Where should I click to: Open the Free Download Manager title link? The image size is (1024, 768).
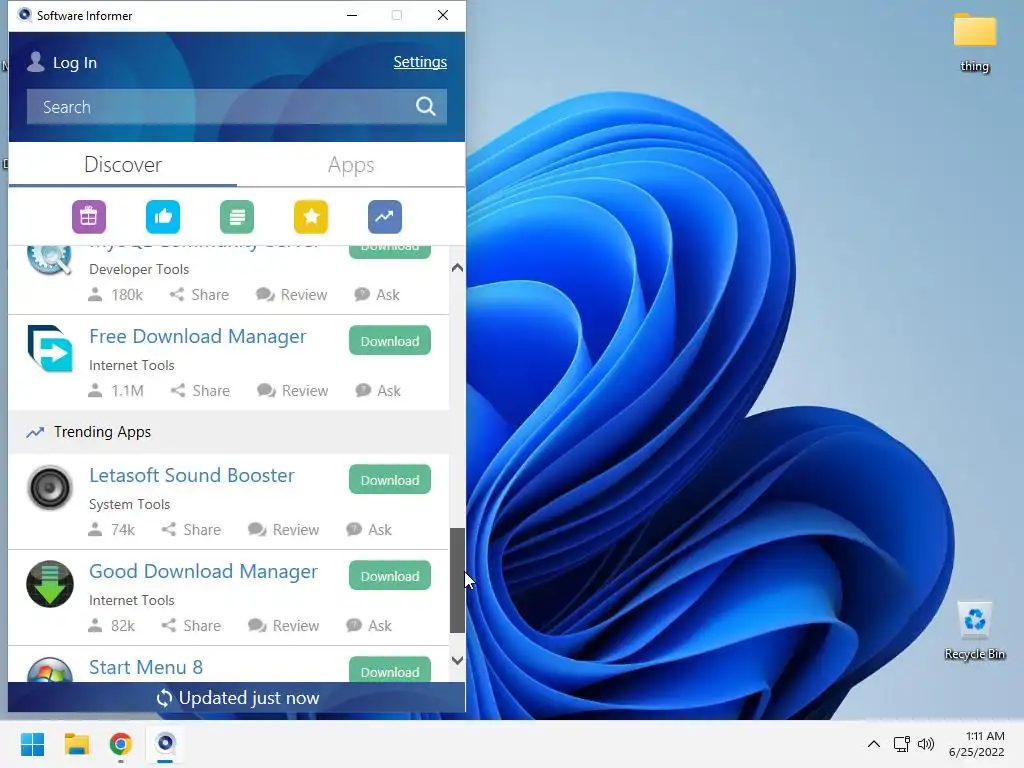(x=197, y=337)
